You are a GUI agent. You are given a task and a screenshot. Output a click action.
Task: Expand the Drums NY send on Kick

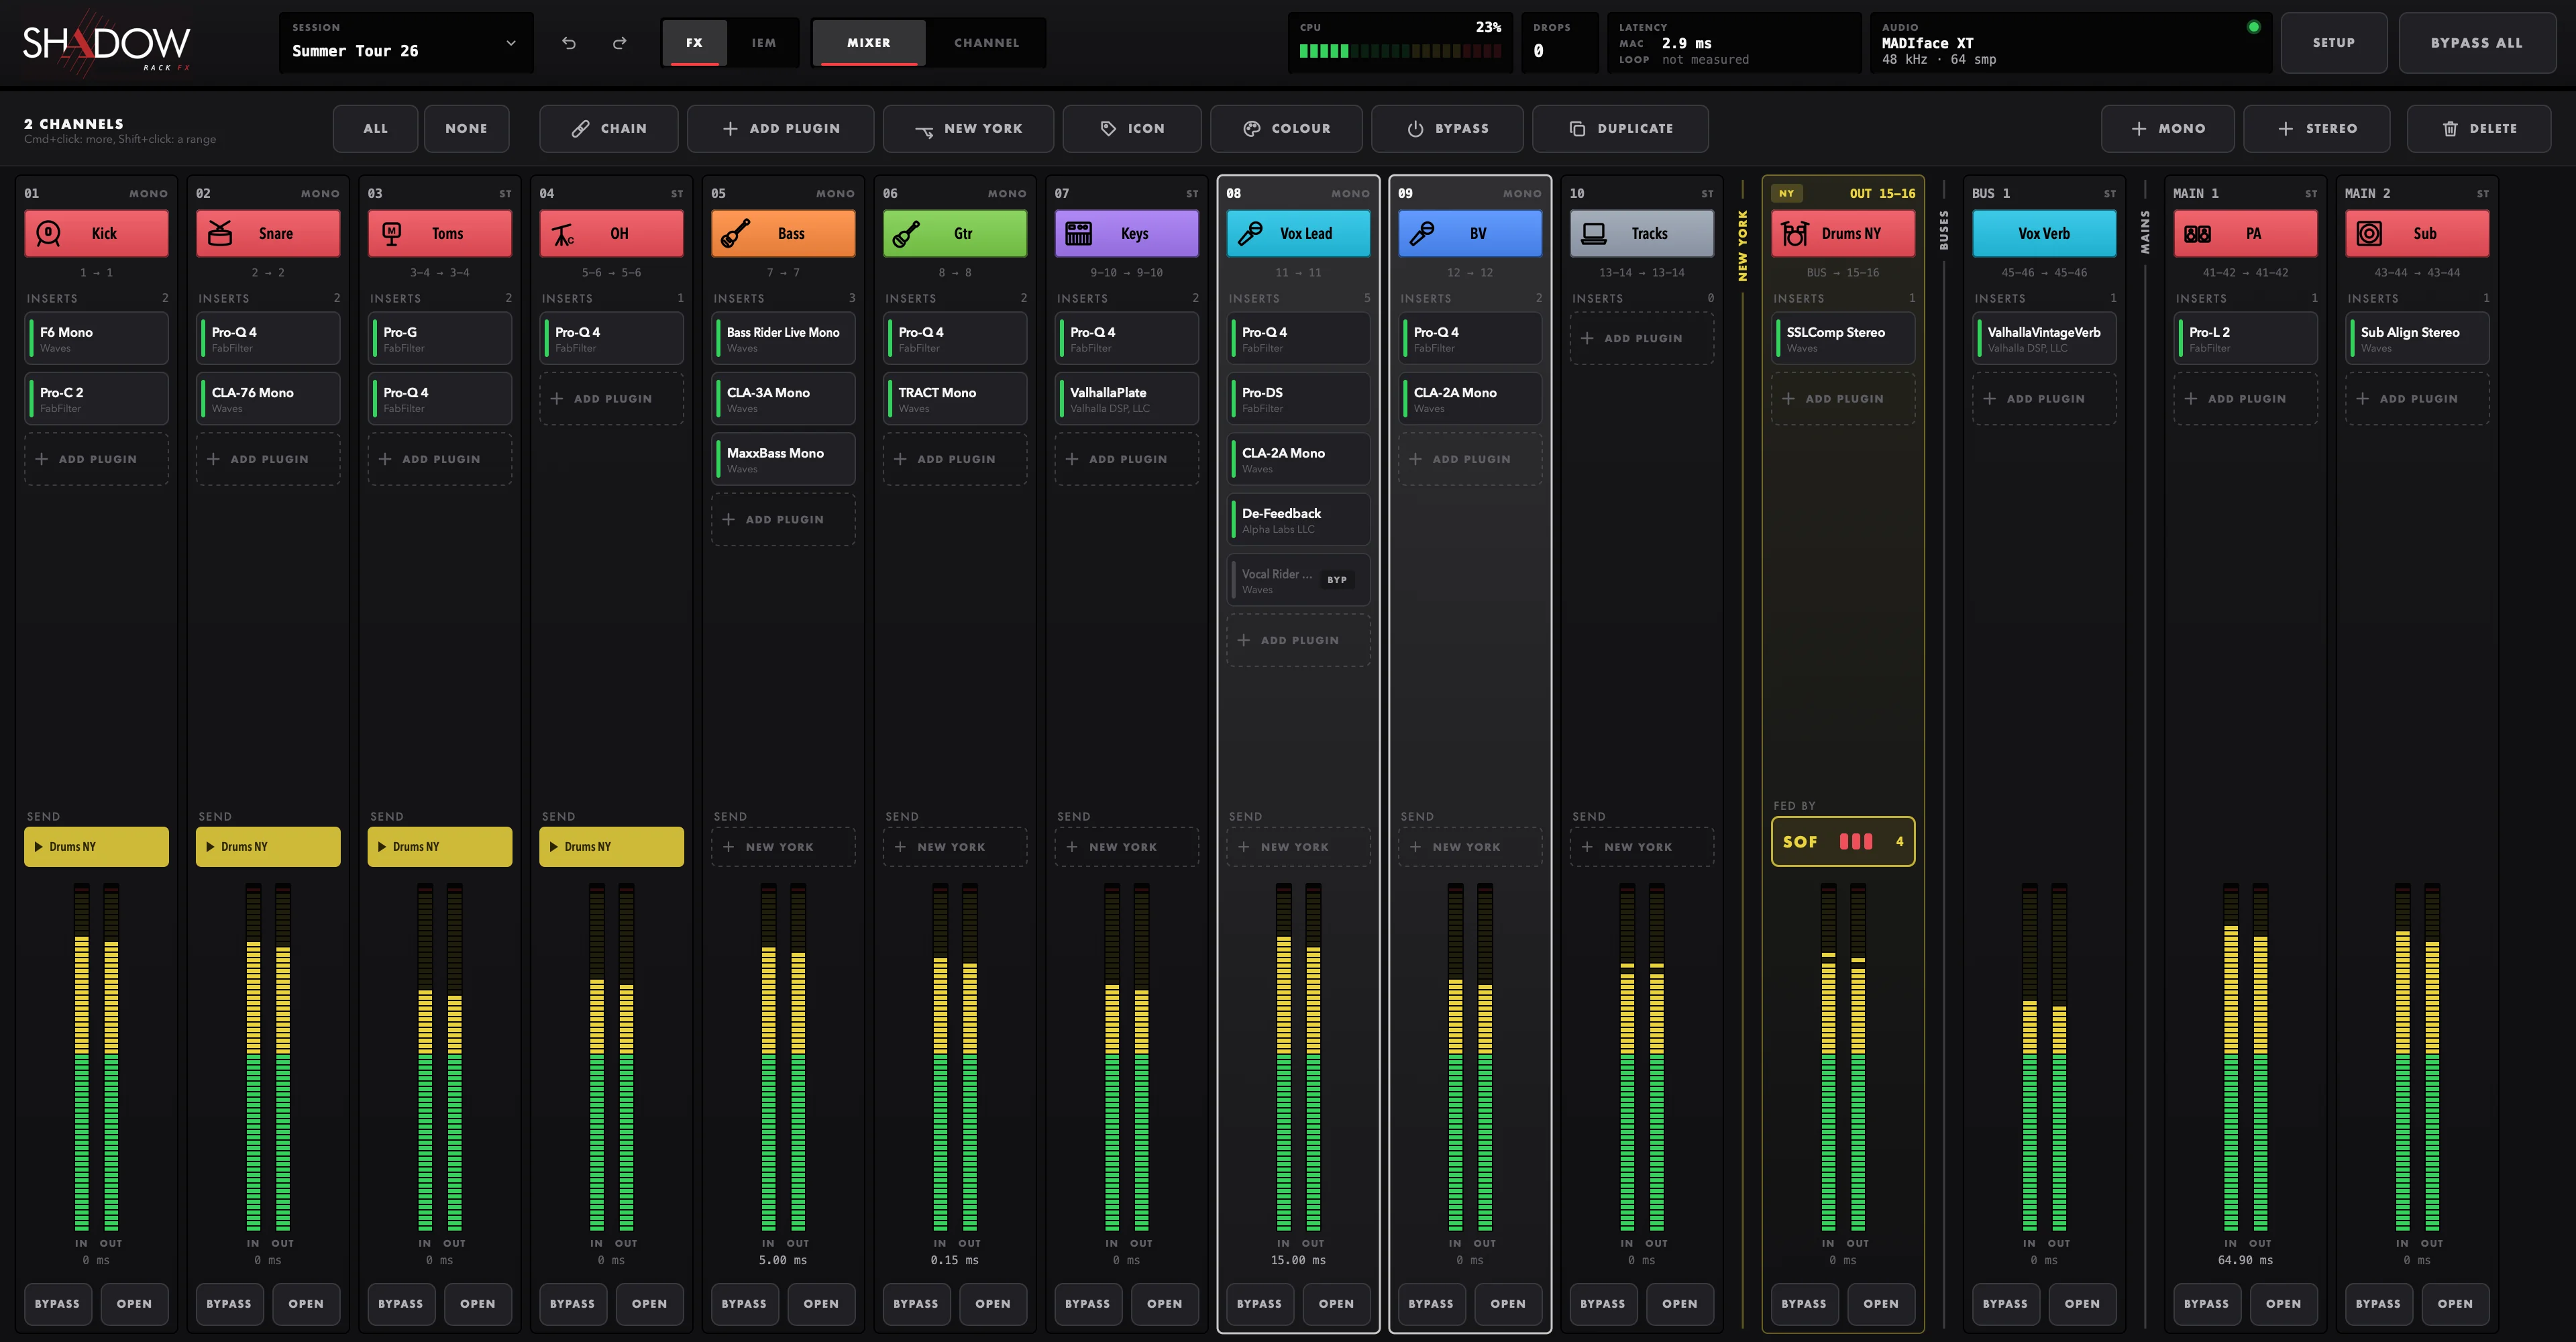[x=96, y=846]
